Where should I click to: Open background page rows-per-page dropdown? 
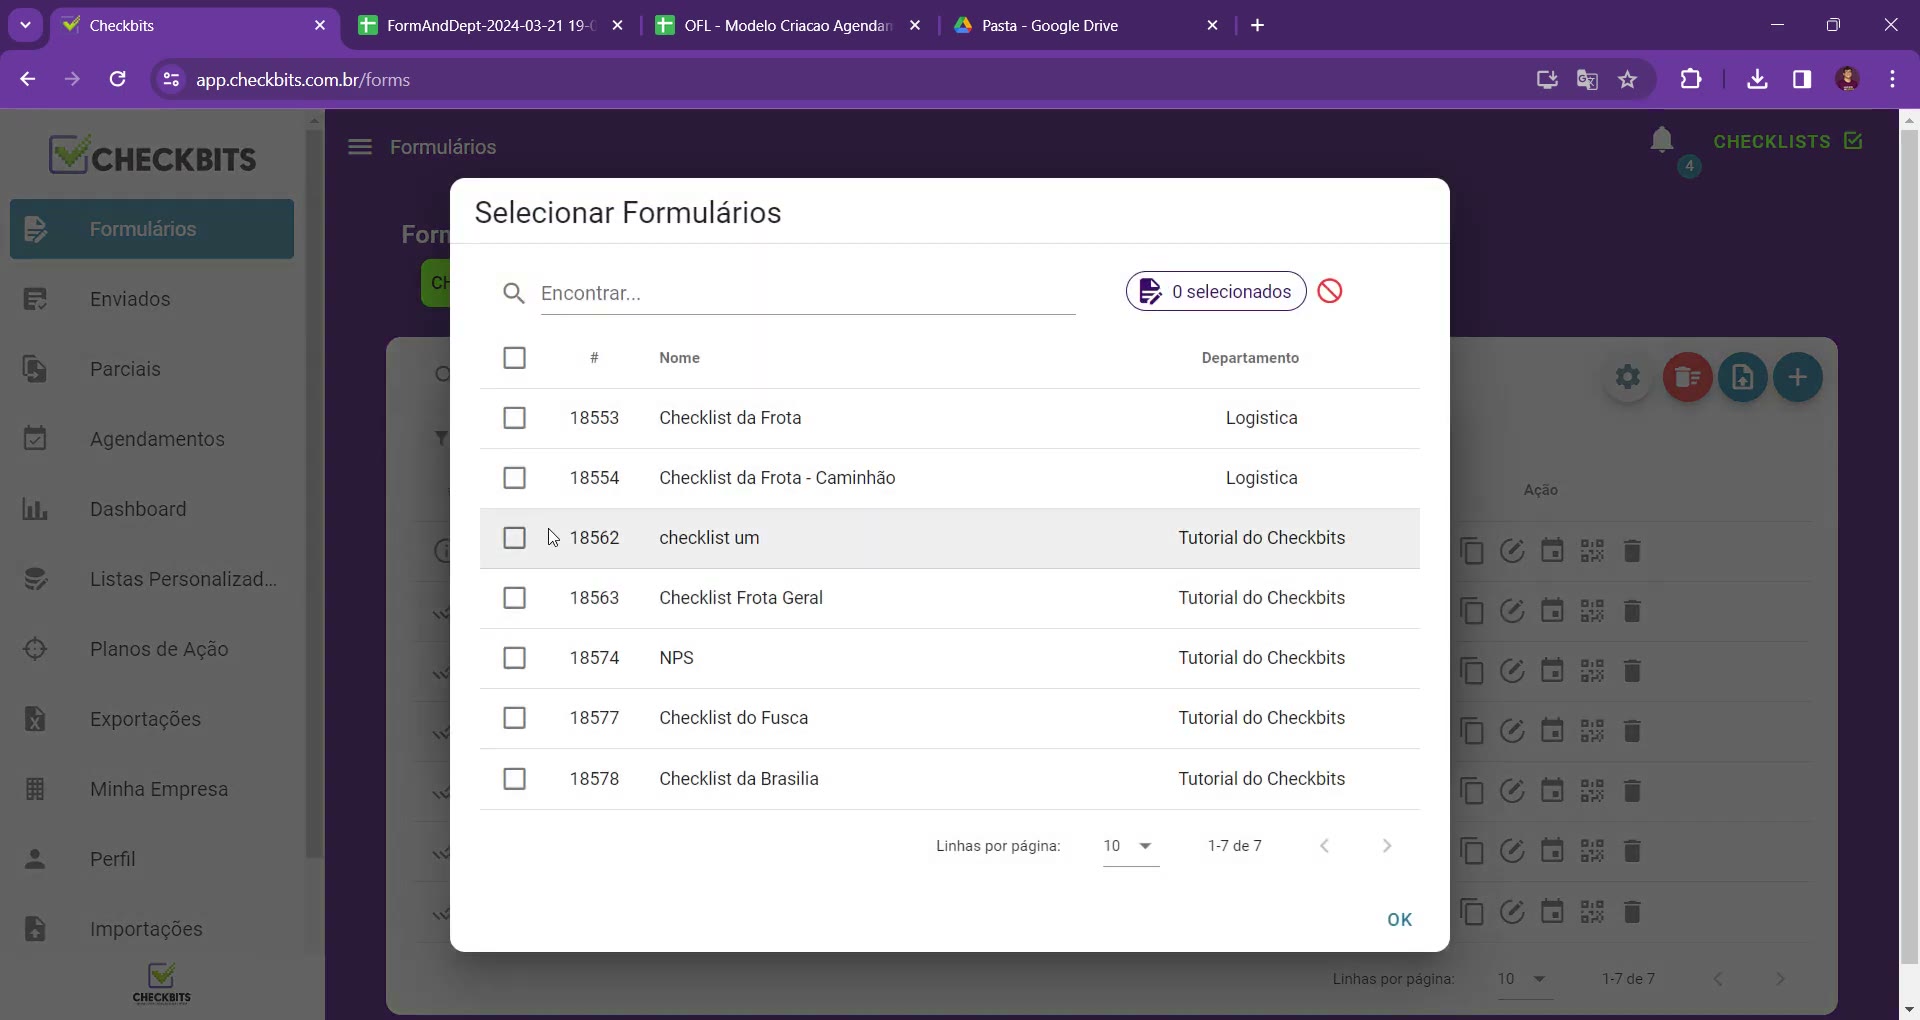click(1525, 979)
